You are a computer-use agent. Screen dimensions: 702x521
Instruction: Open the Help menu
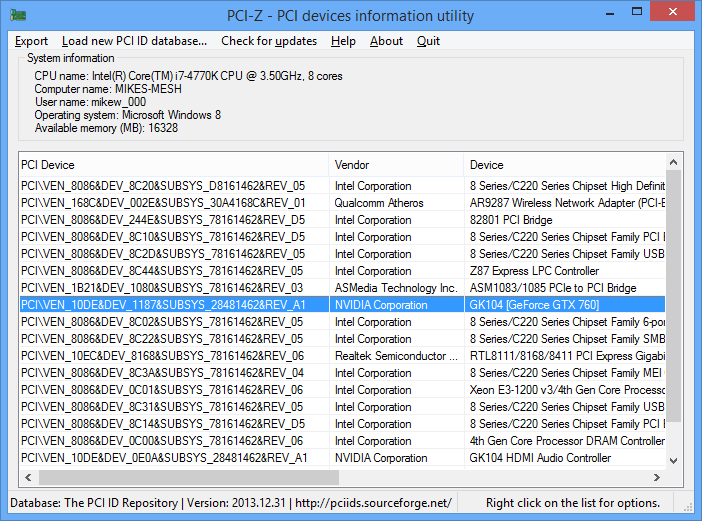pos(343,41)
